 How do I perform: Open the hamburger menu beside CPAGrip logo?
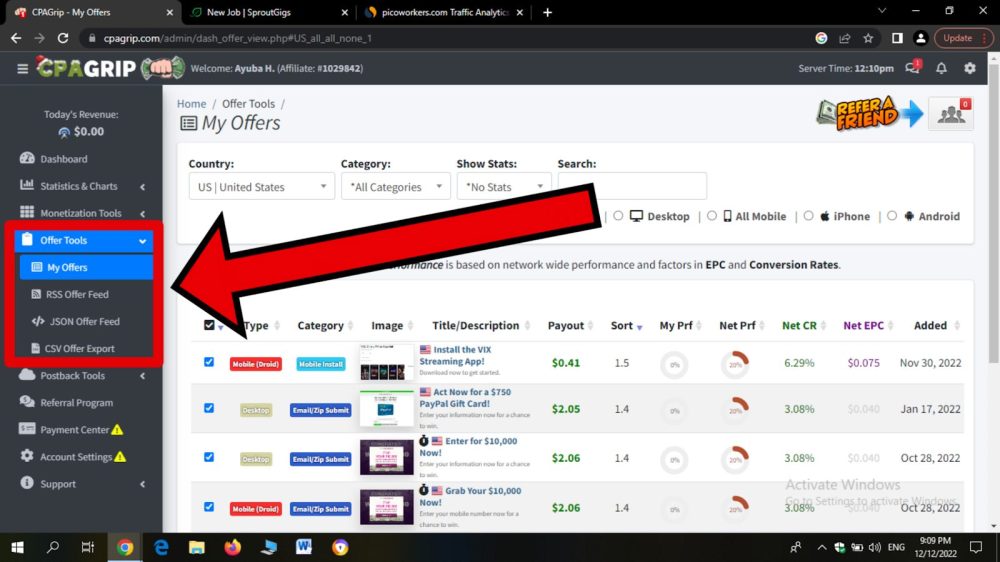22,68
